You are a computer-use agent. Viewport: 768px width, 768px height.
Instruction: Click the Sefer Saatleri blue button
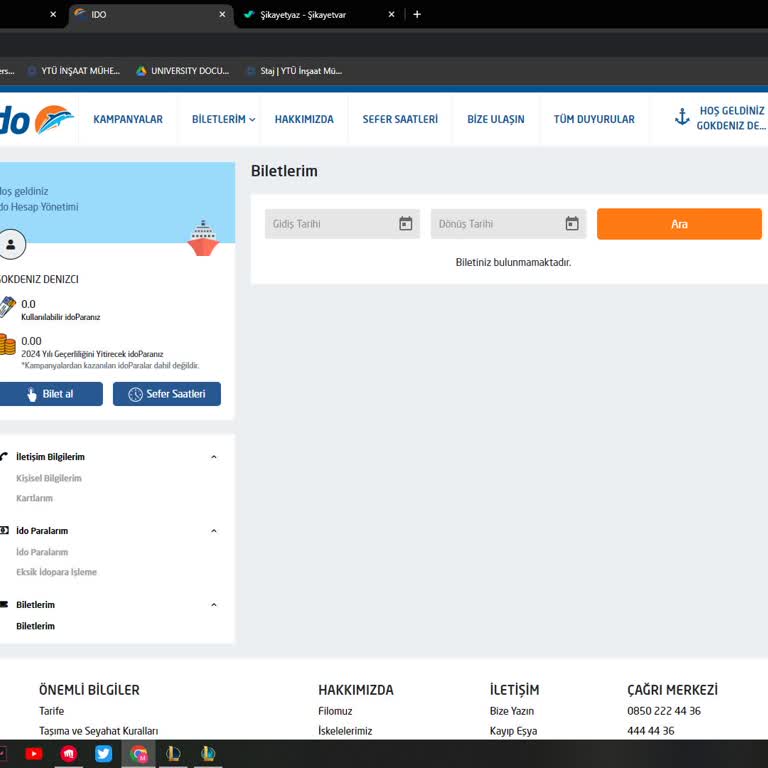click(167, 394)
